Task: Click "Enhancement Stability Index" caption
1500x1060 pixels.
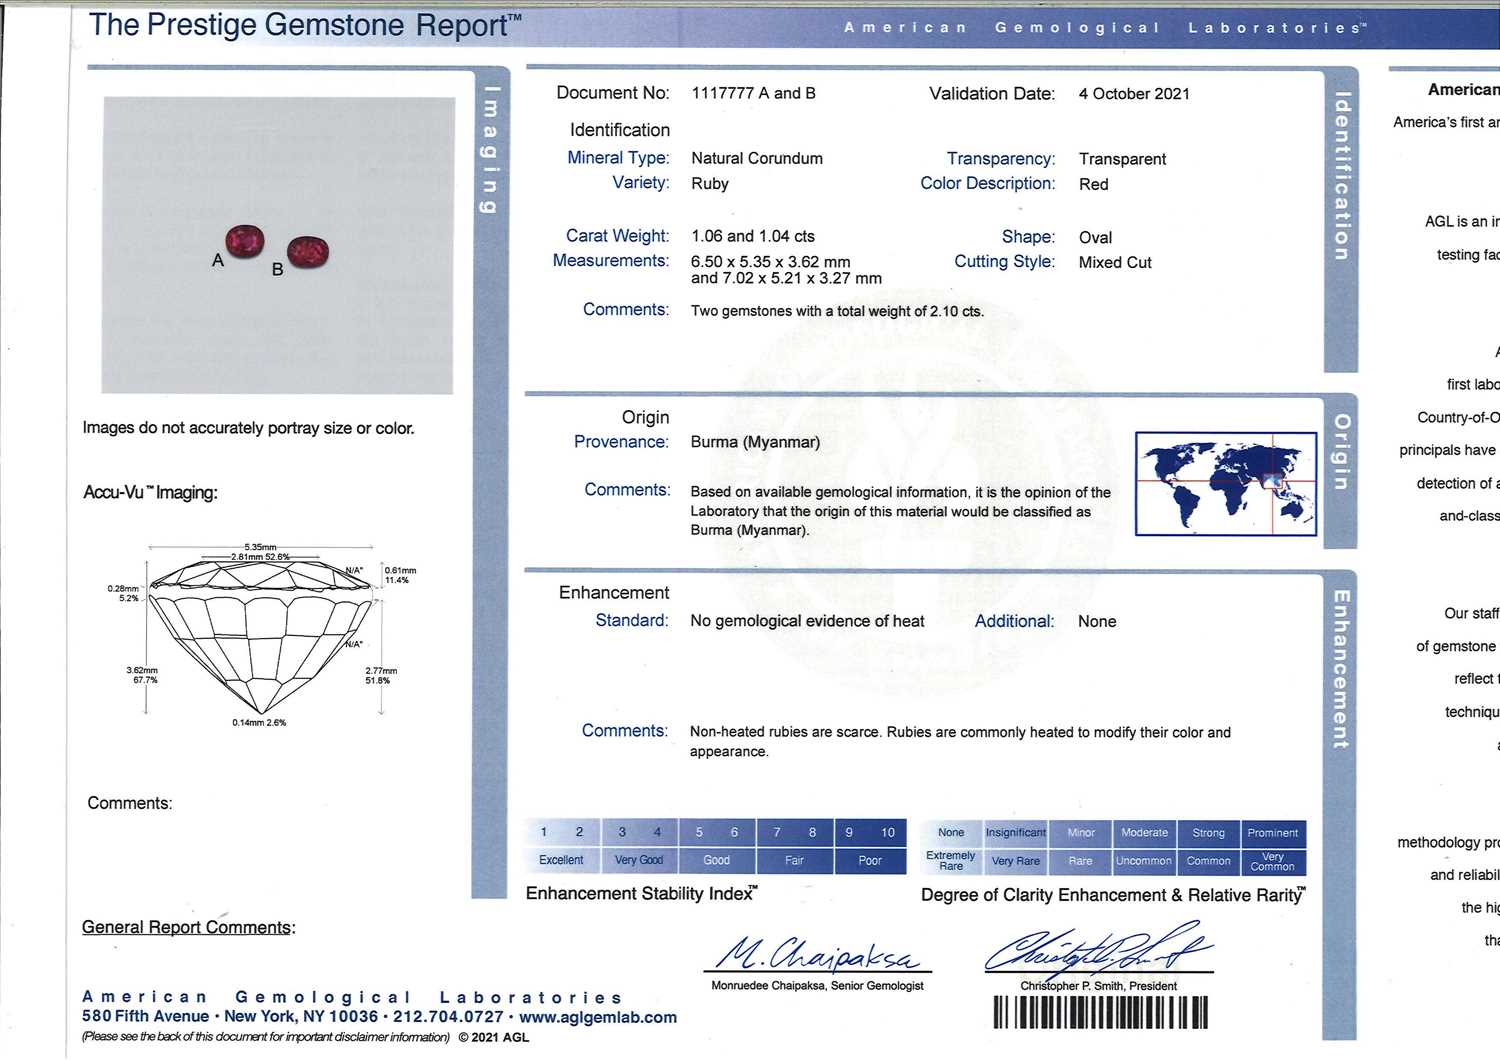Action: click(x=642, y=893)
